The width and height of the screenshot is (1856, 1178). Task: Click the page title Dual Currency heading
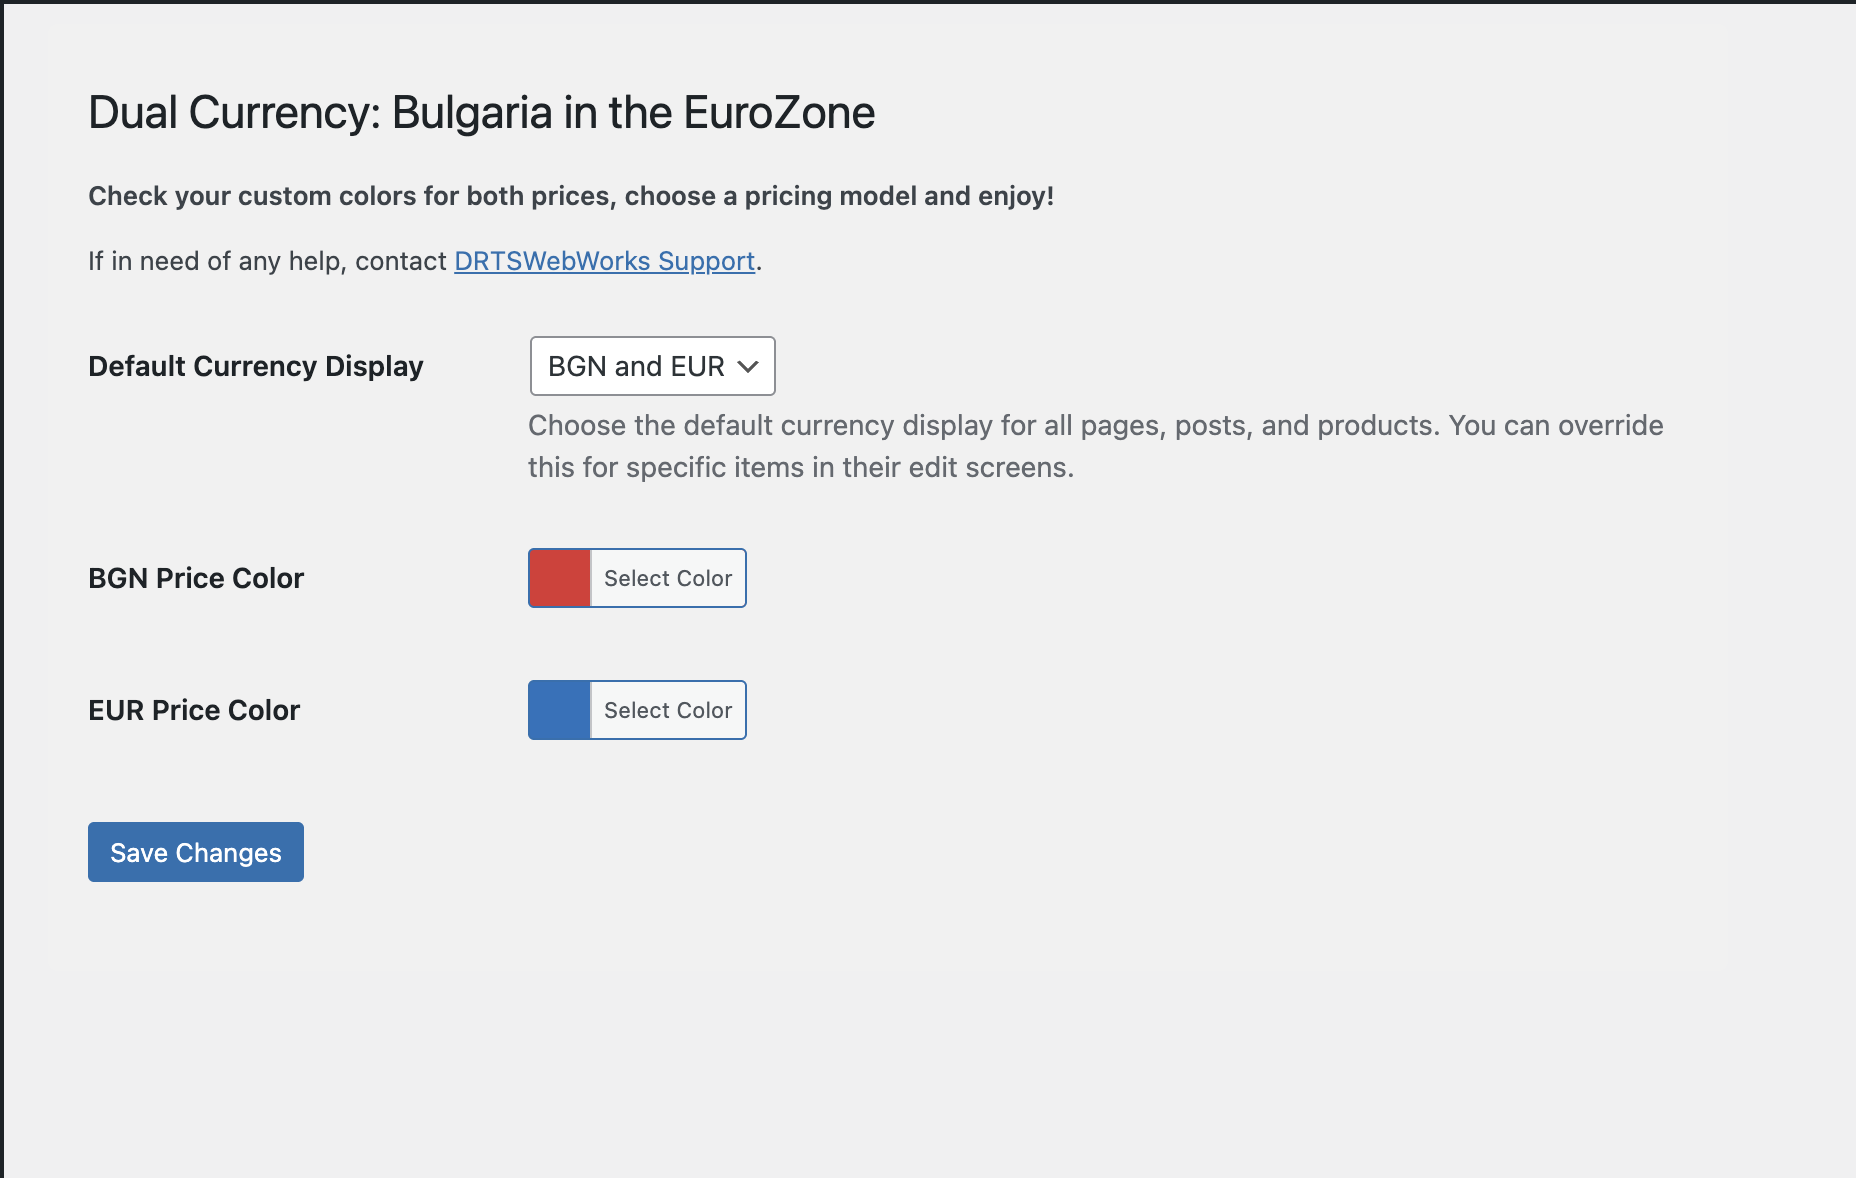pos(480,112)
